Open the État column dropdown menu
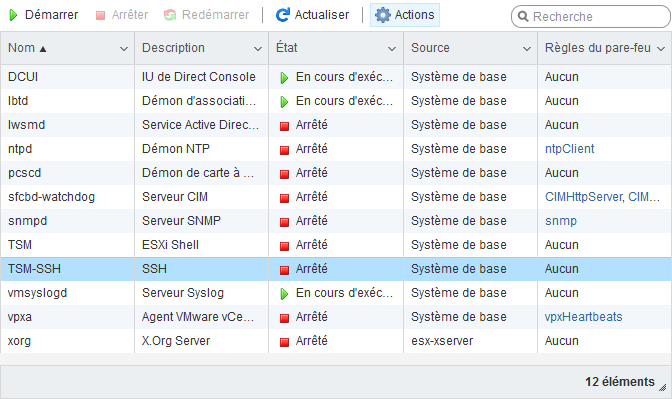Image resolution: width=672 pixels, height=399 pixels. coord(392,49)
